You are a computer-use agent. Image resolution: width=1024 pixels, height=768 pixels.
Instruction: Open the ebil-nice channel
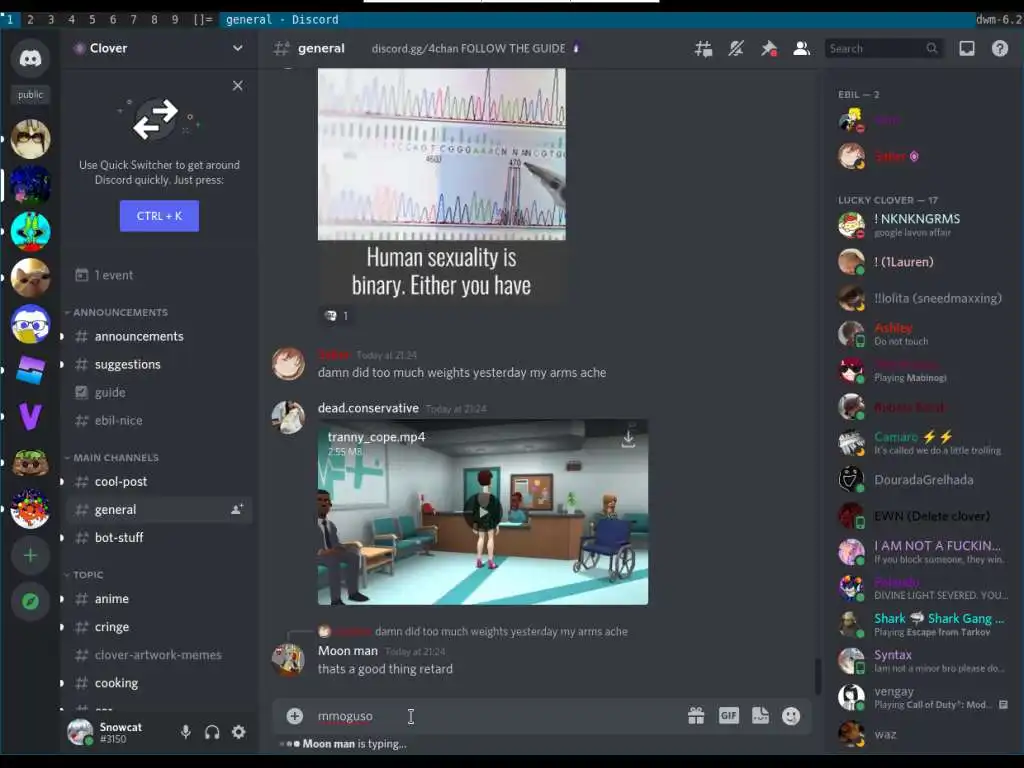pos(159,421)
